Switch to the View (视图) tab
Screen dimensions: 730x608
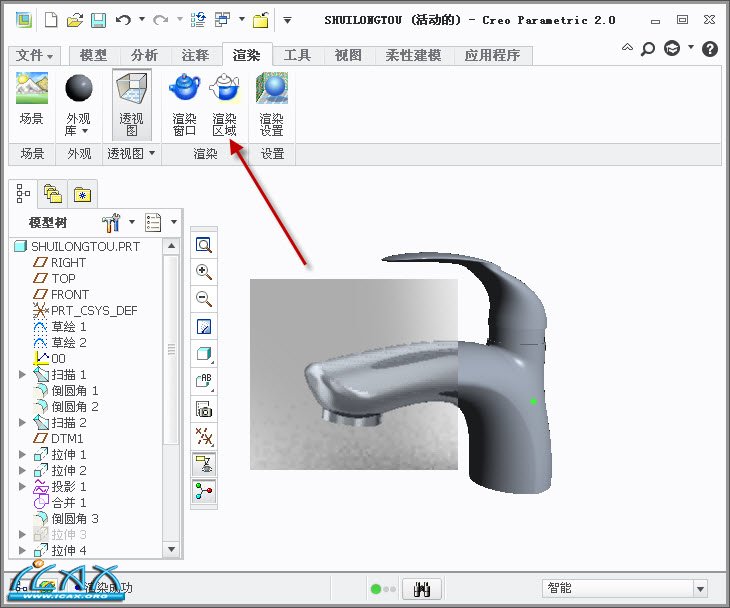(x=349, y=55)
